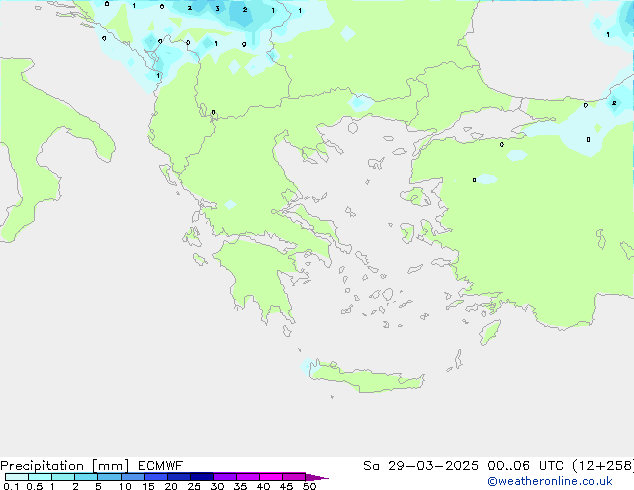The height and width of the screenshot is (490, 634).
Task: Pick the 5–10 mm legend swatch
Action: point(109,477)
